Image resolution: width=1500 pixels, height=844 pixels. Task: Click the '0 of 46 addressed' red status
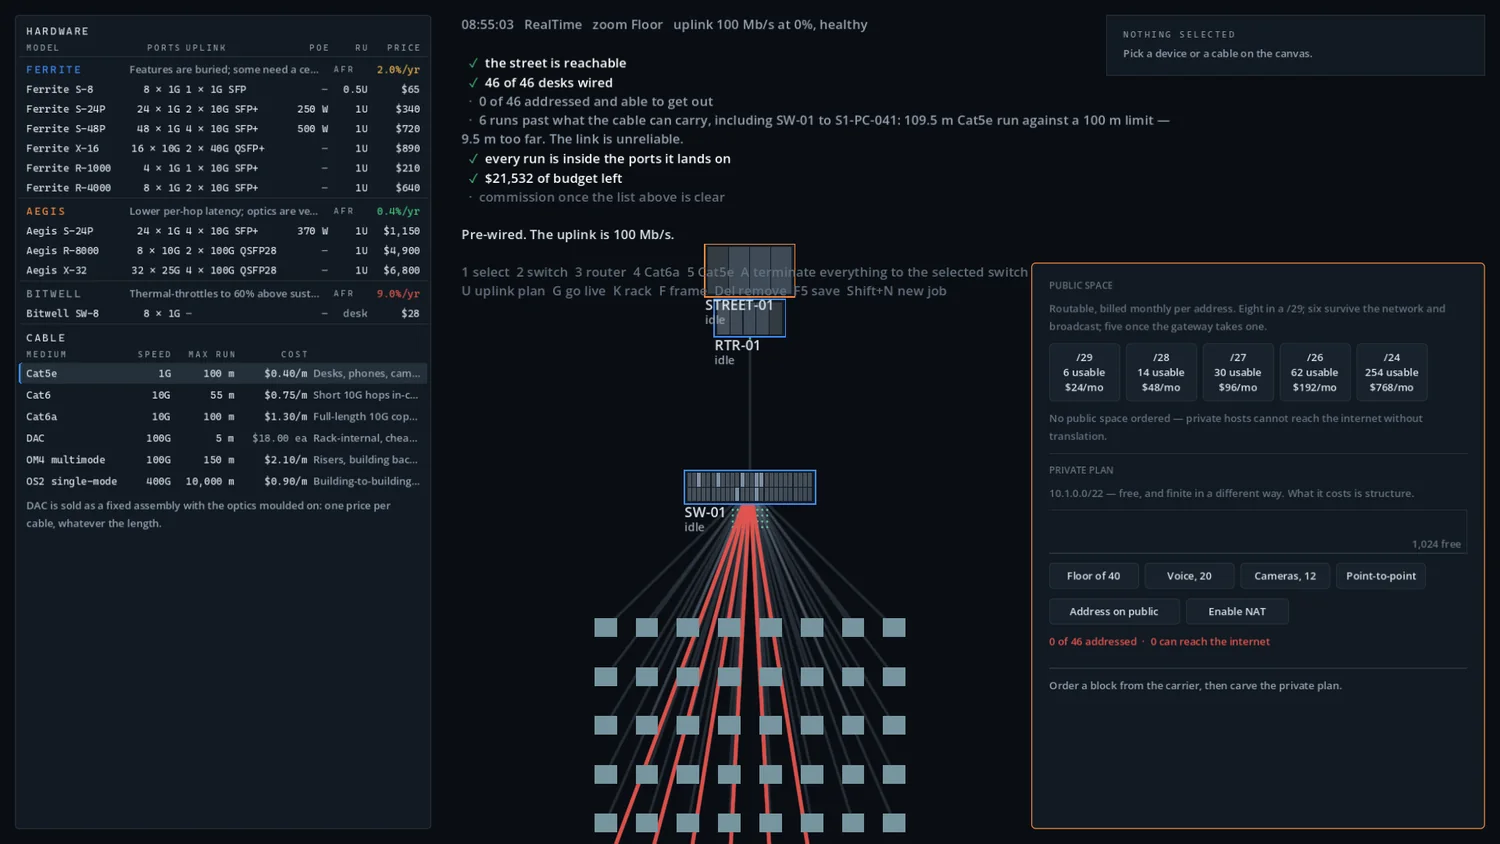tap(1093, 642)
